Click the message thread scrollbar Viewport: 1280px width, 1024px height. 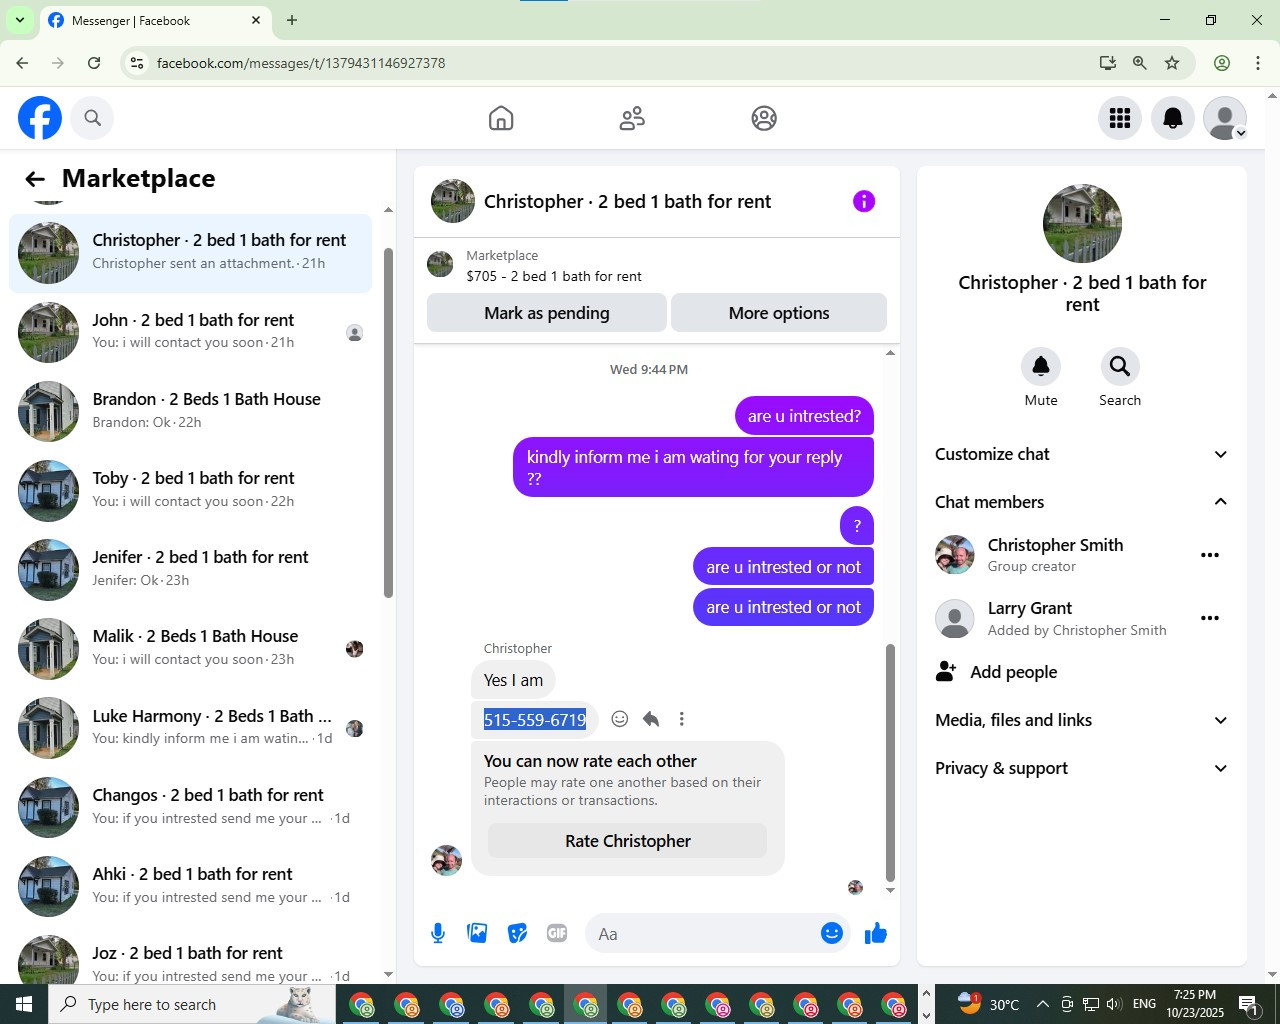pyautogui.click(x=890, y=762)
